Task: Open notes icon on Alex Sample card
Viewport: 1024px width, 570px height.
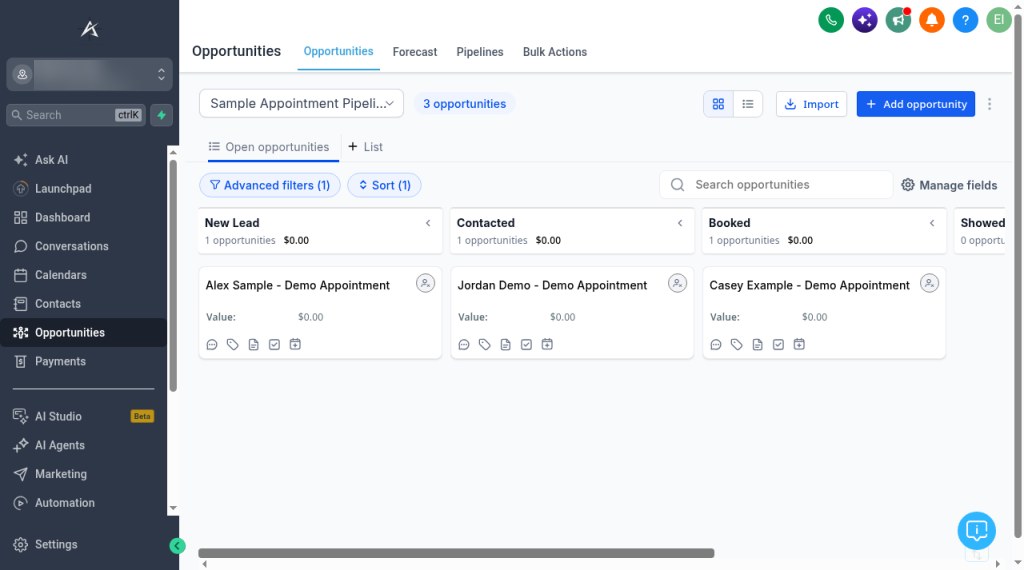Action: [x=253, y=344]
